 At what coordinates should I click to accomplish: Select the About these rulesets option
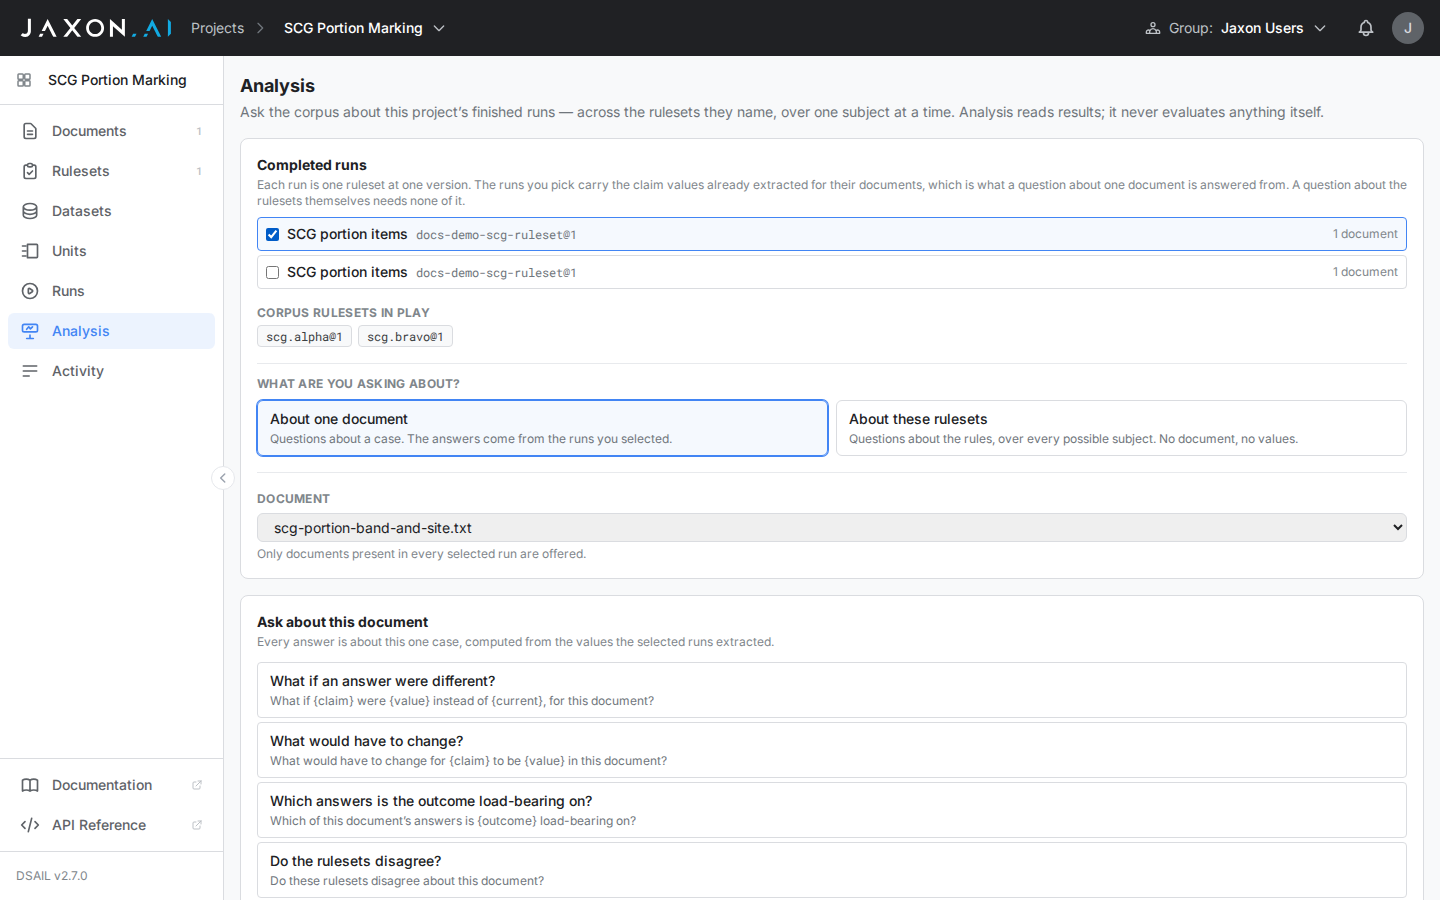[1121, 428]
